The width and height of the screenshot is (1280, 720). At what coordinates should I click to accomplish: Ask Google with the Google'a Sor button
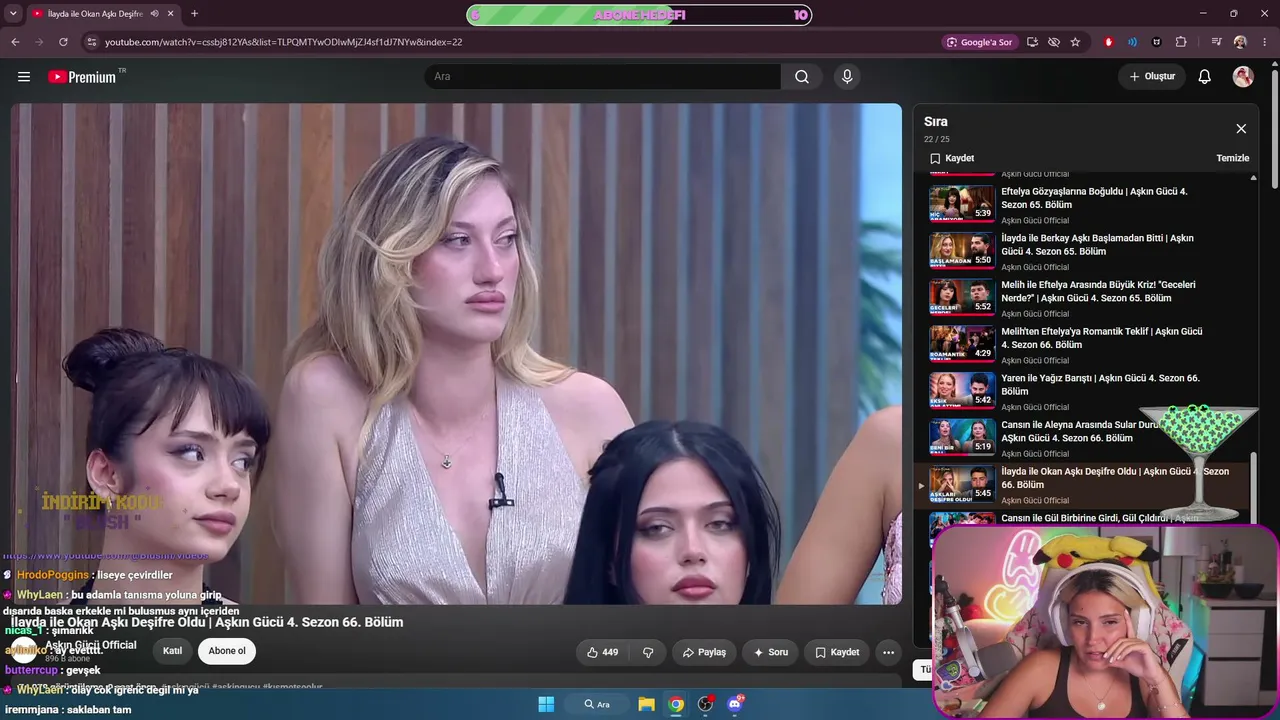coord(979,42)
